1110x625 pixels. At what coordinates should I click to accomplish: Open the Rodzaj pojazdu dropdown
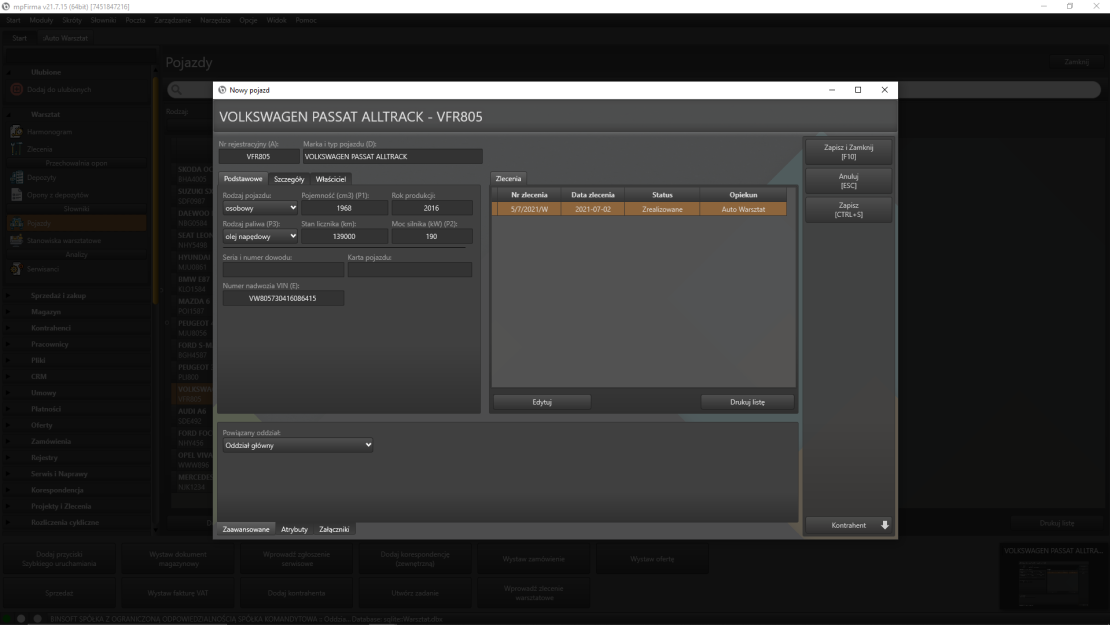(x=260, y=208)
